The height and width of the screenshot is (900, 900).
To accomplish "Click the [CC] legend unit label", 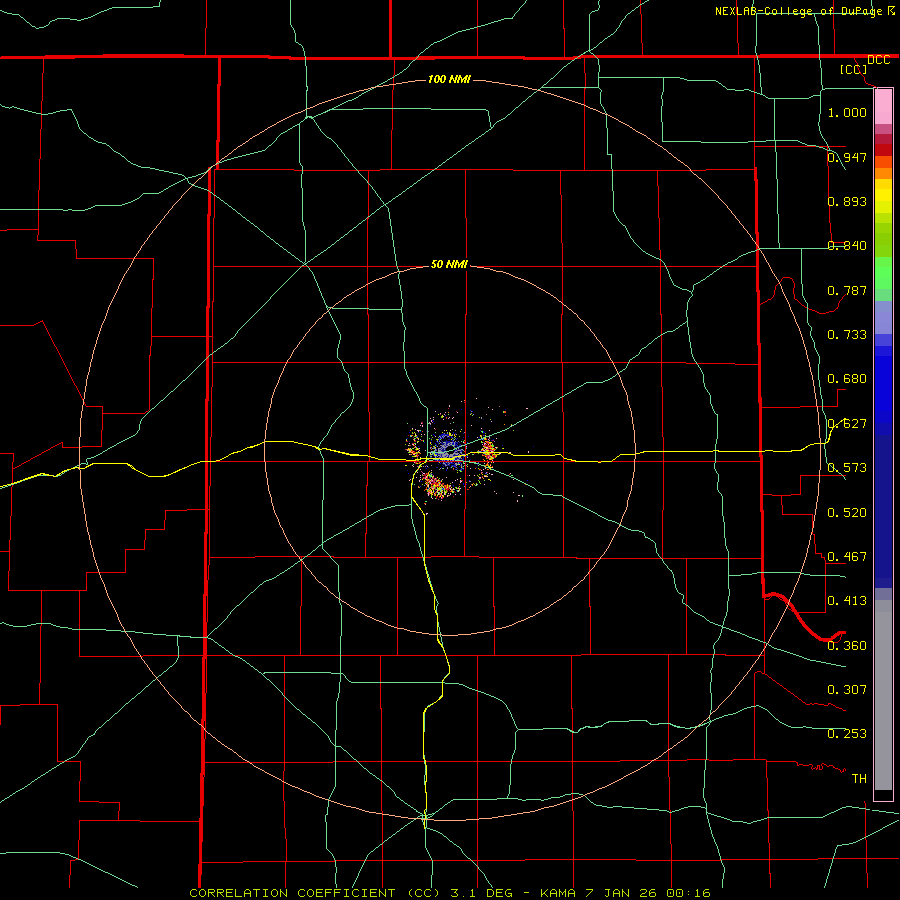I will [x=854, y=69].
